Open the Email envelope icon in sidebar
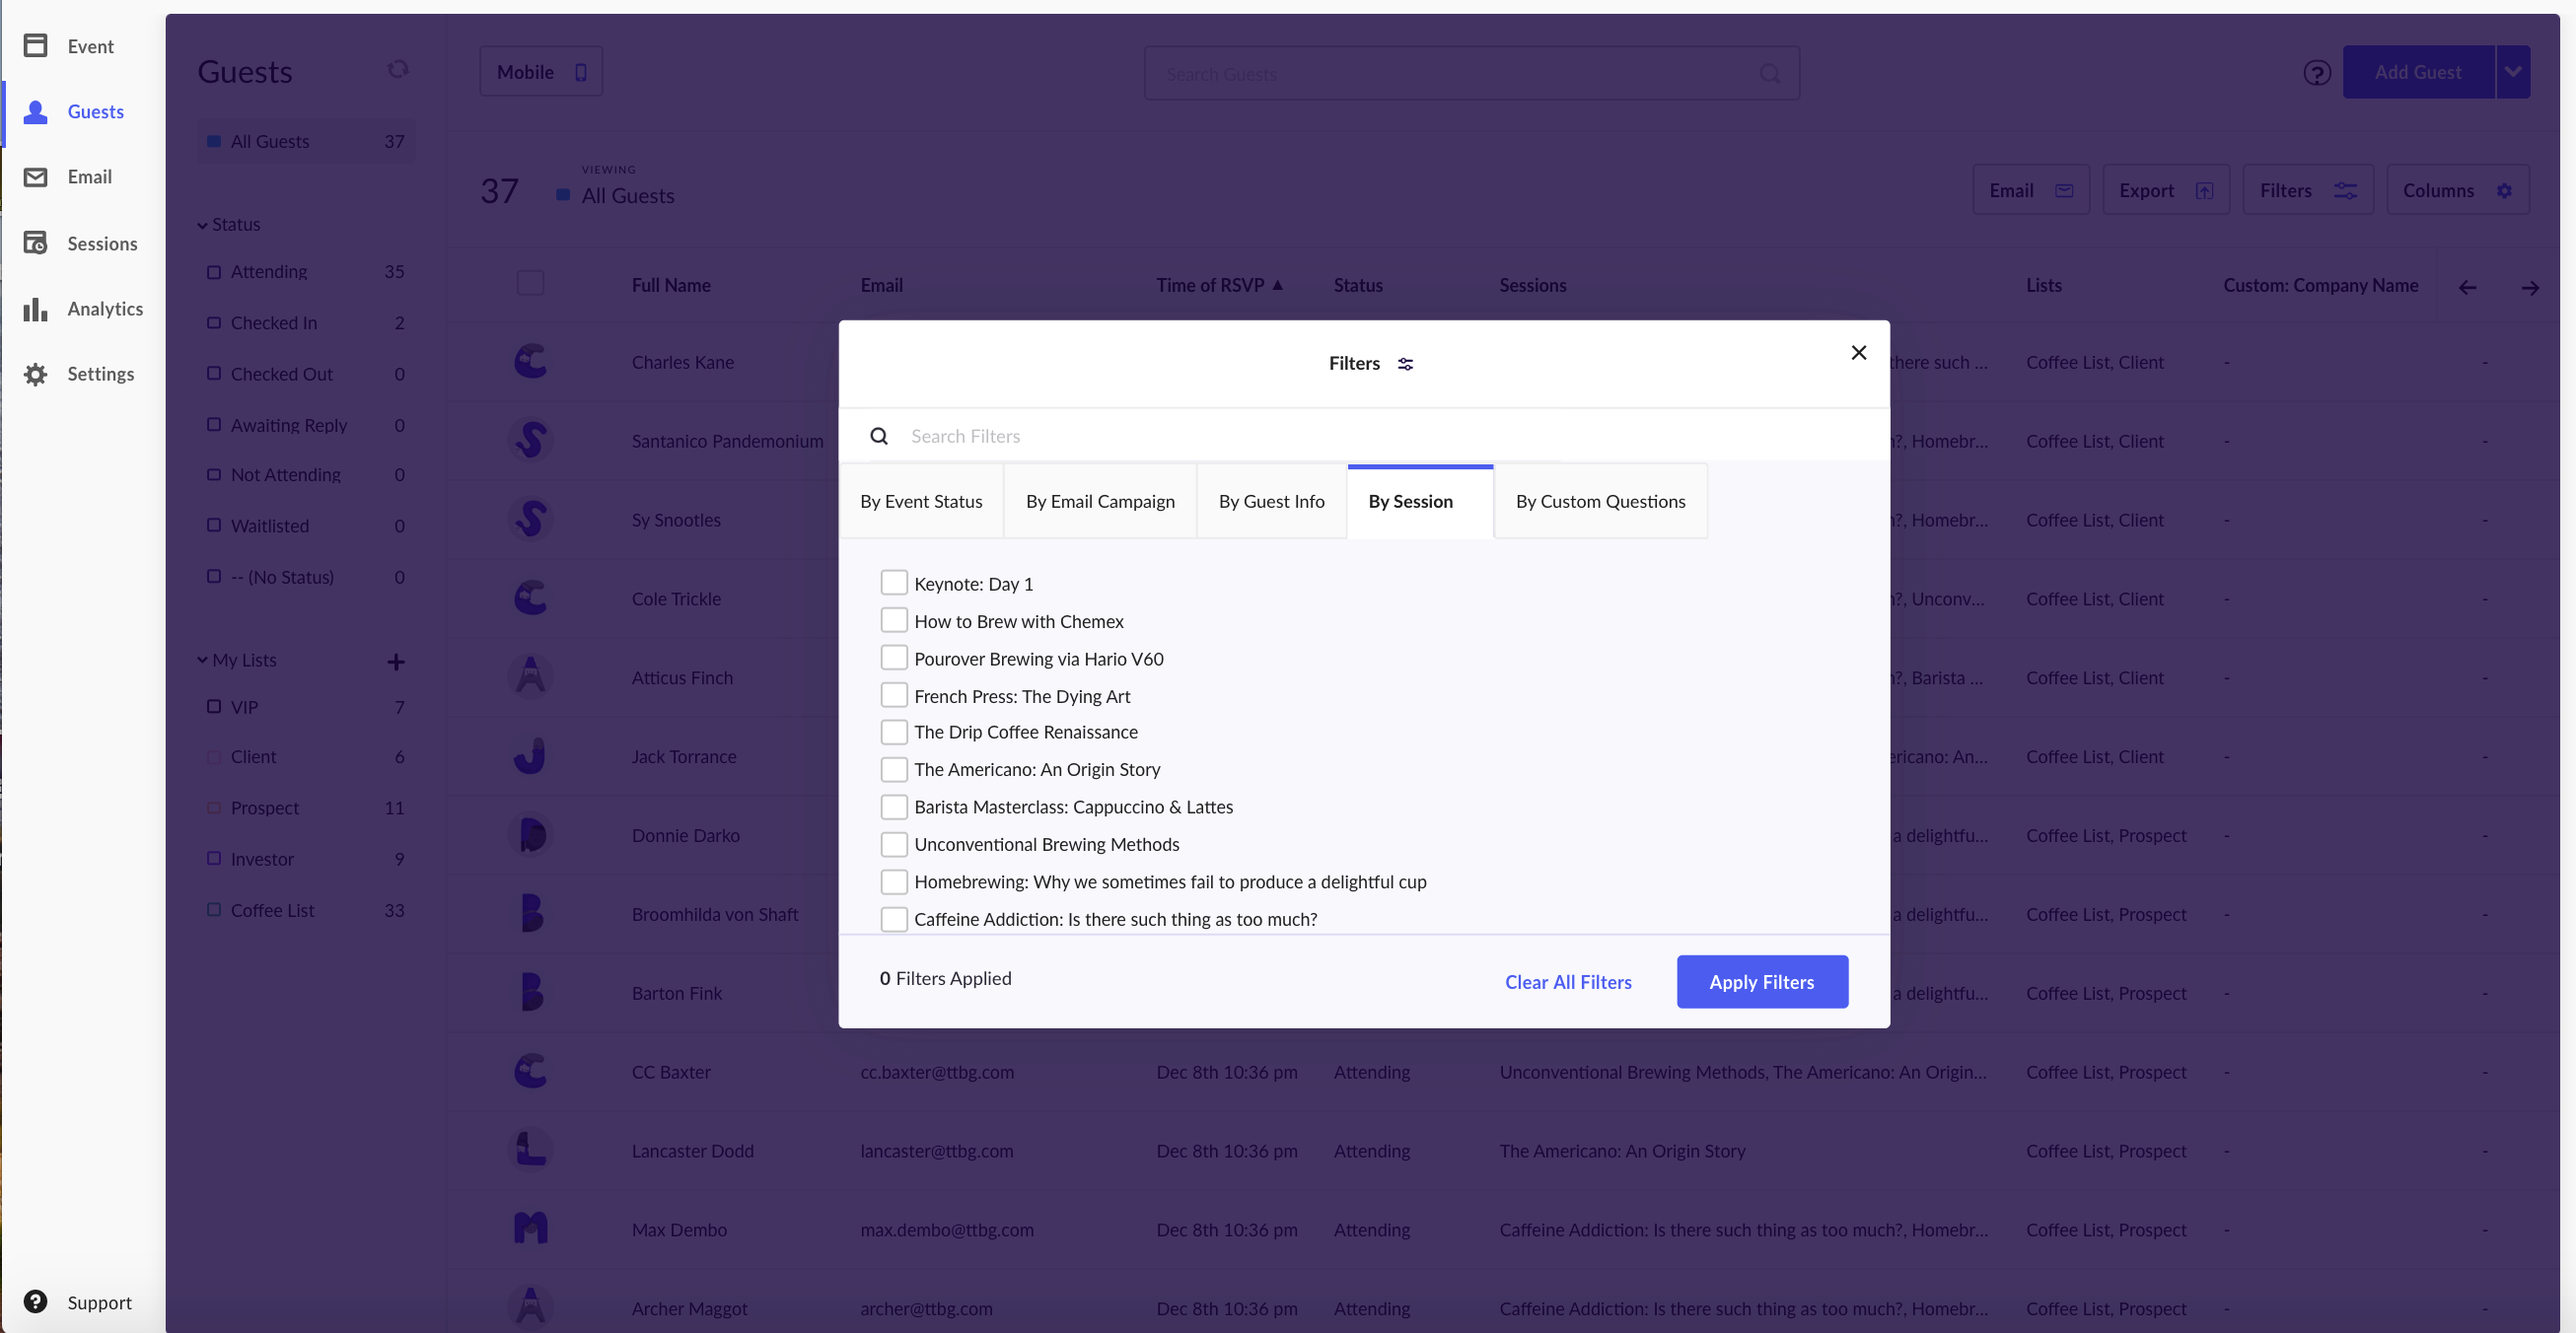 [x=35, y=177]
